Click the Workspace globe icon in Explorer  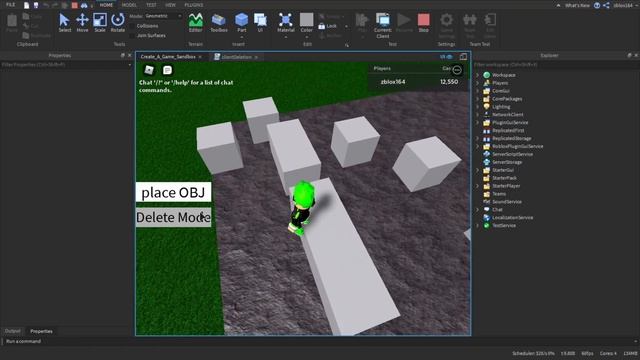point(487,75)
